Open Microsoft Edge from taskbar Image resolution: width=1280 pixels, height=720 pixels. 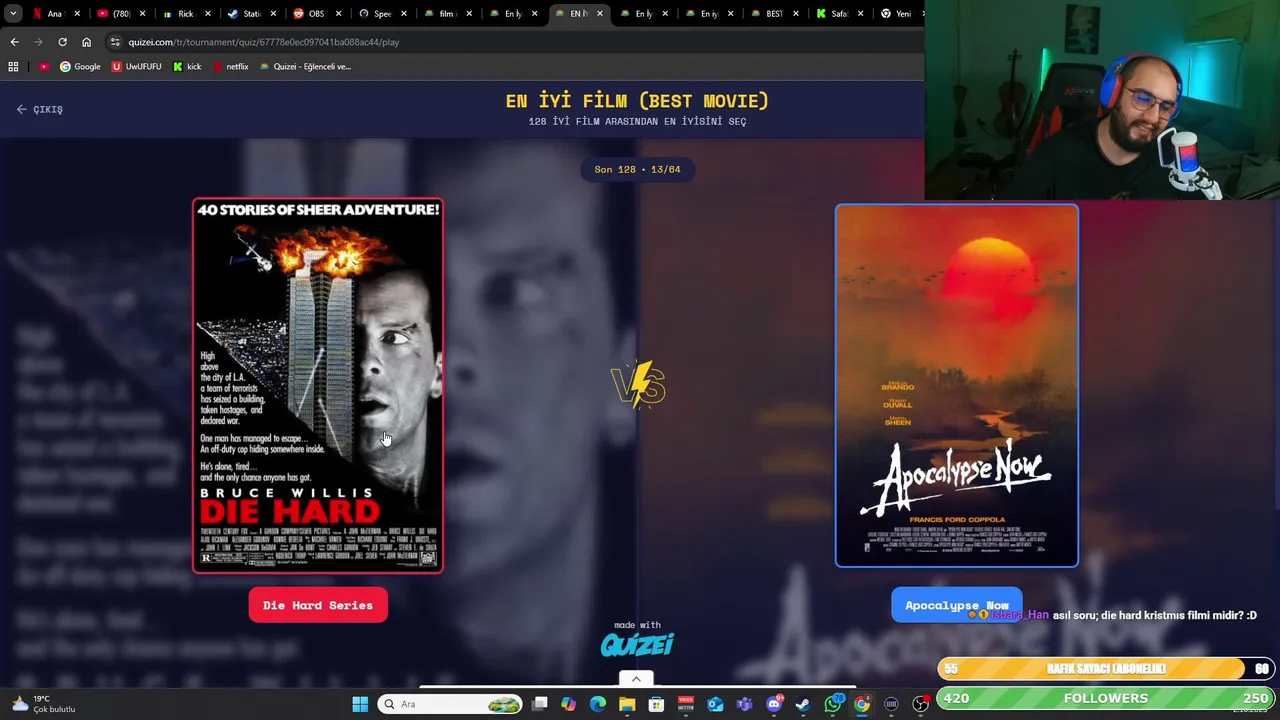(598, 704)
